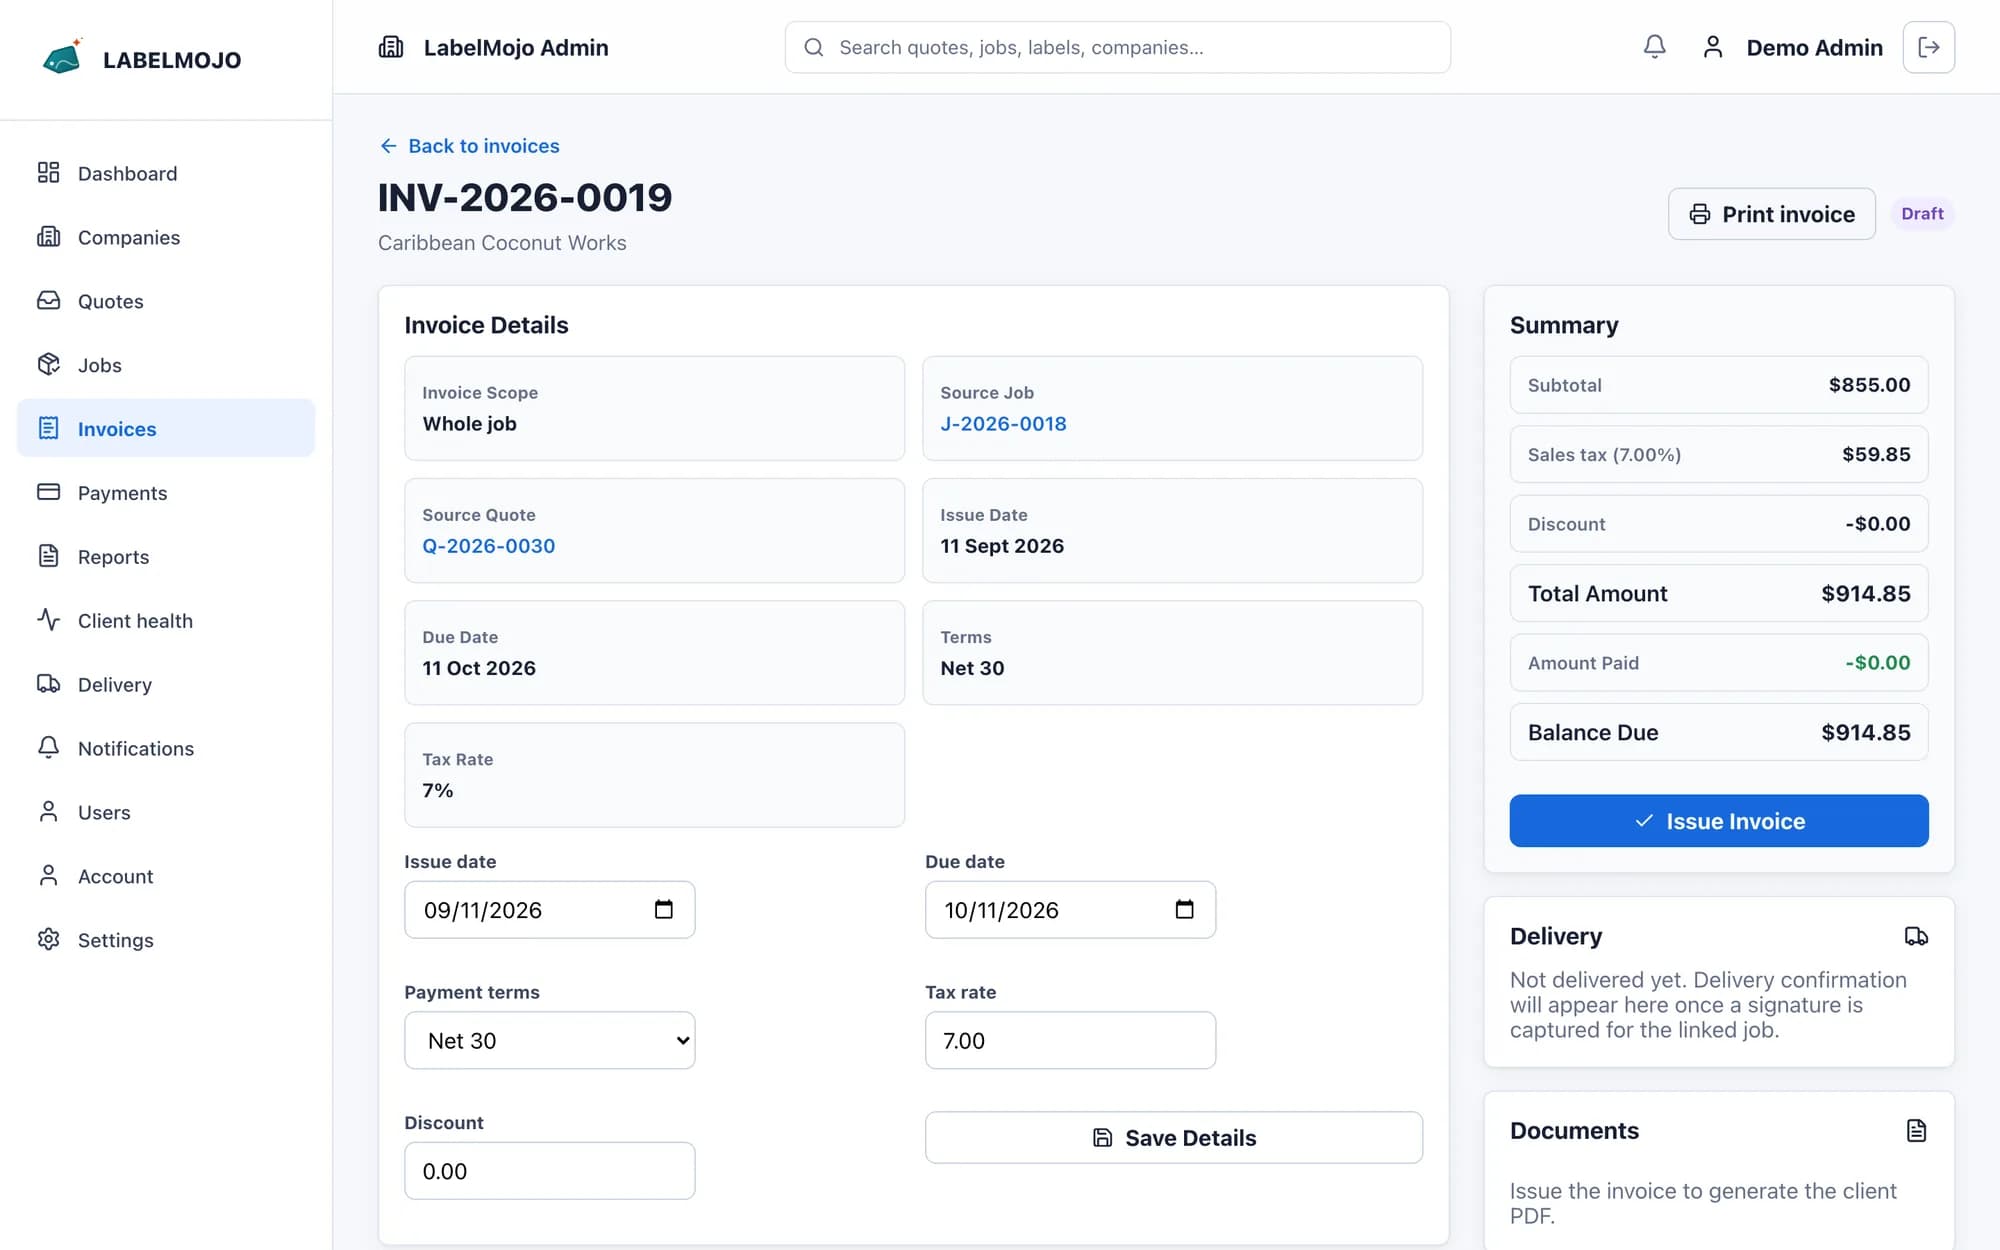Click the Issue Invoice button
The width and height of the screenshot is (2000, 1250).
[1719, 821]
